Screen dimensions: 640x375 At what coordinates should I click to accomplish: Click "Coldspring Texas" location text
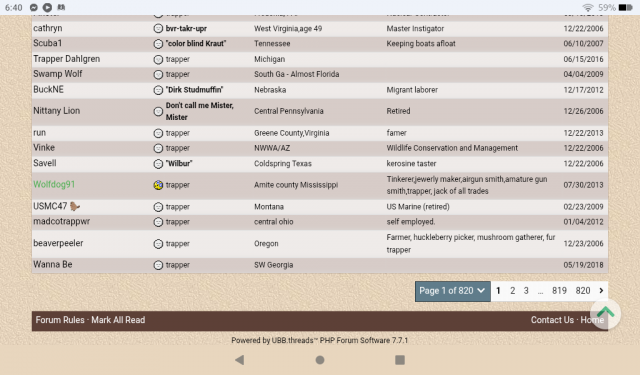[x=283, y=164]
